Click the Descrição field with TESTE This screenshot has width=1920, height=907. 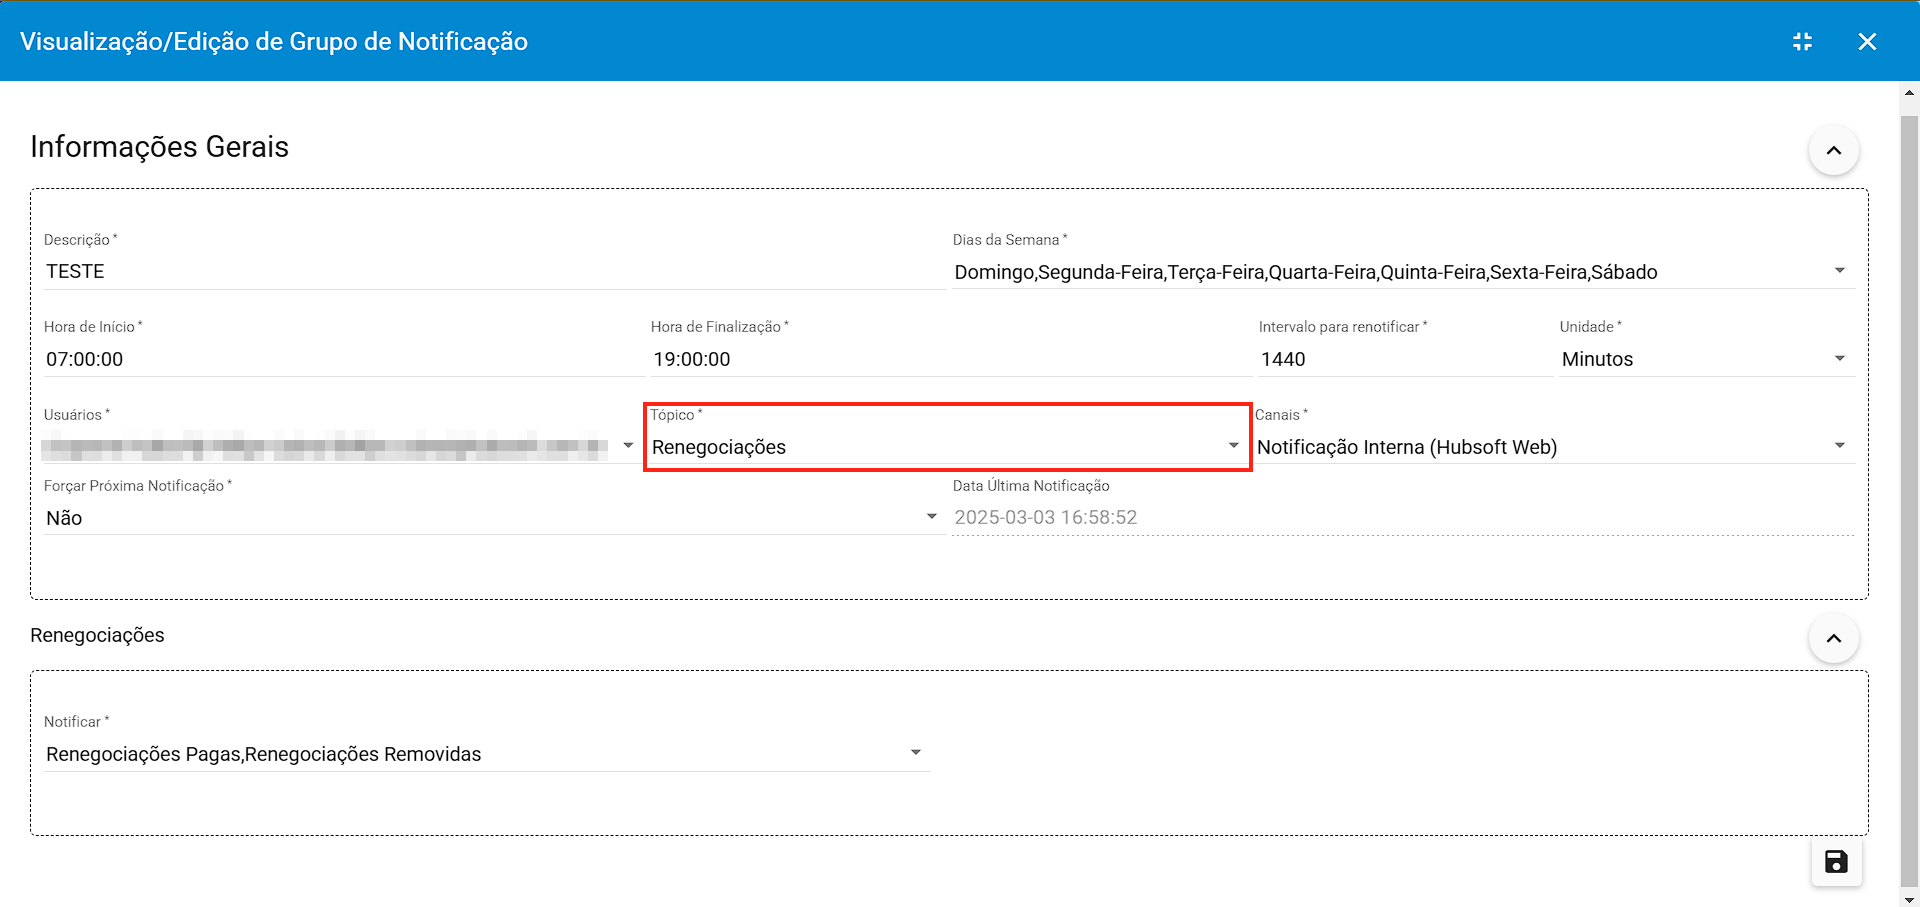tap(493, 272)
